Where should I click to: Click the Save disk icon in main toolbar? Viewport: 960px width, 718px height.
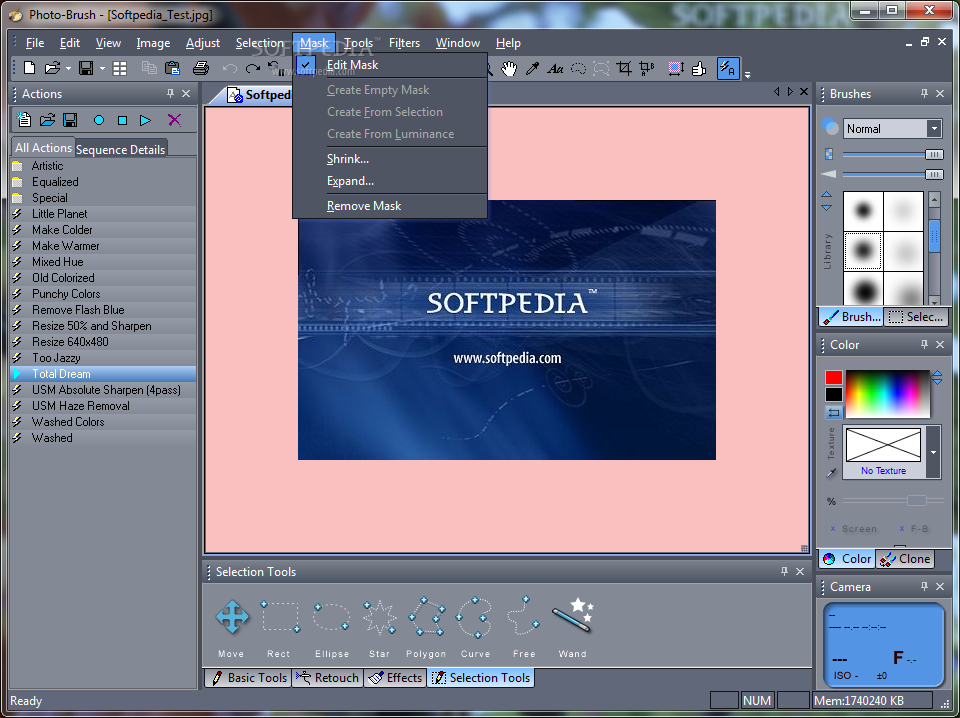pos(86,68)
